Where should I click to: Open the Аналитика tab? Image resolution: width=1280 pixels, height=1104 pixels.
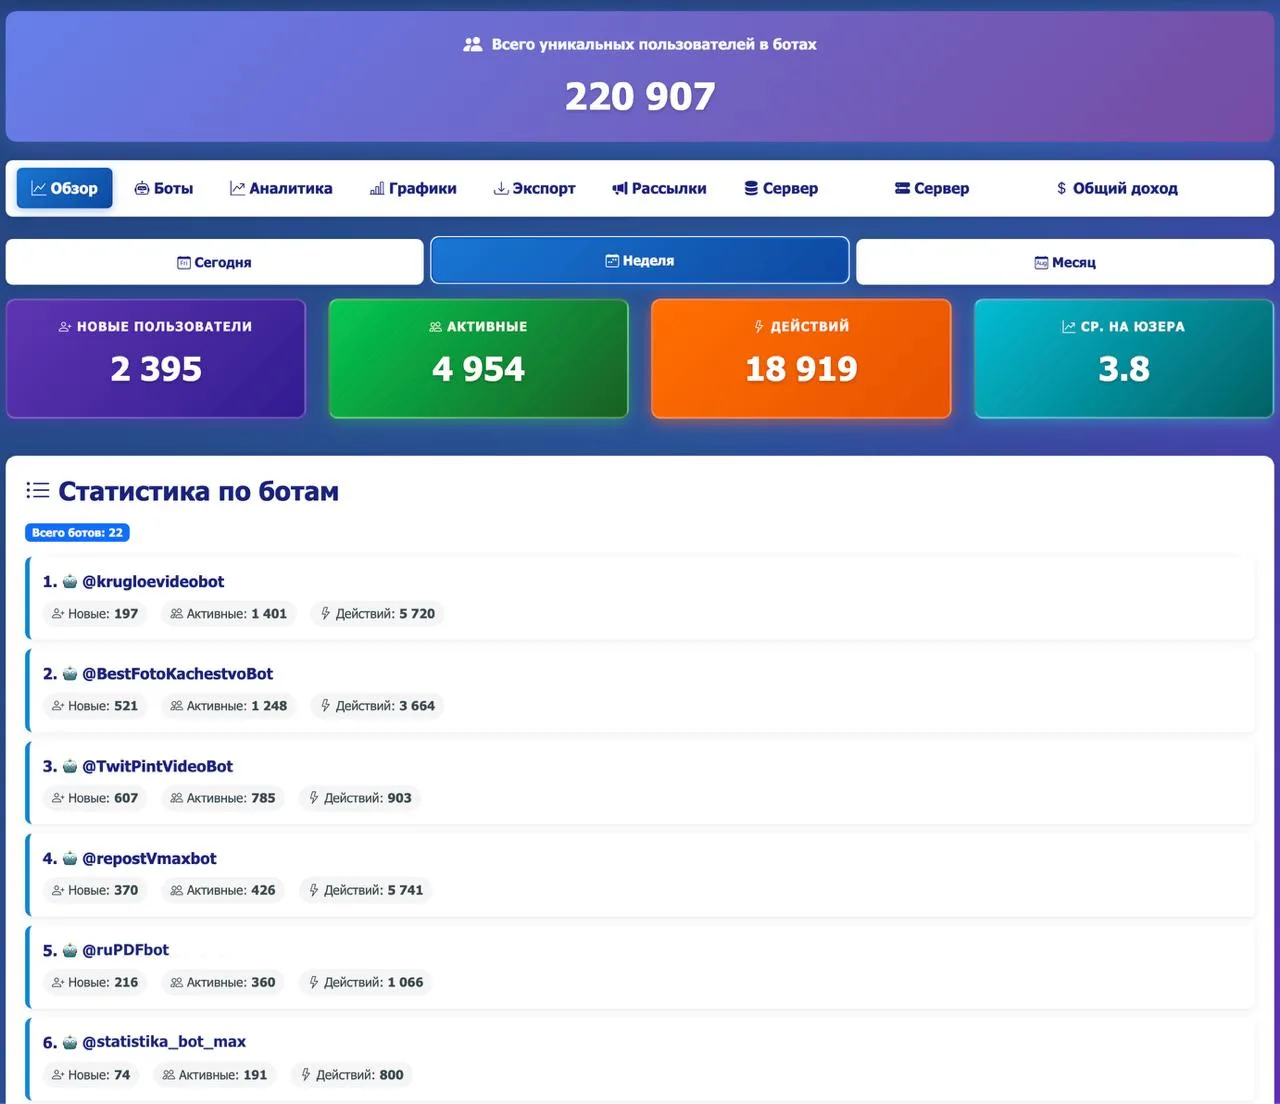pyautogui.click(x=281, y=188)
